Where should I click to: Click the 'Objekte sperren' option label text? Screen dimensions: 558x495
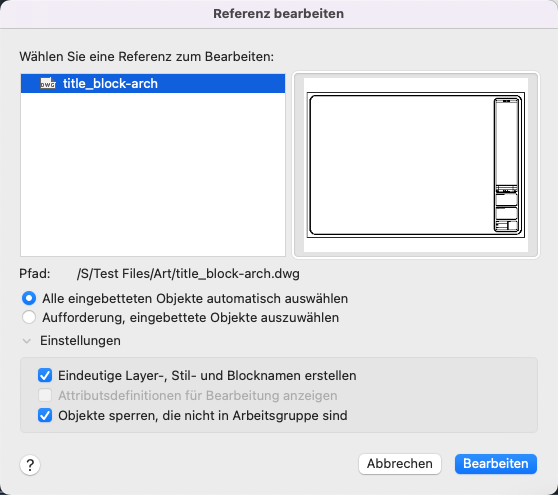pyautogui.click(x=203, y=416)
